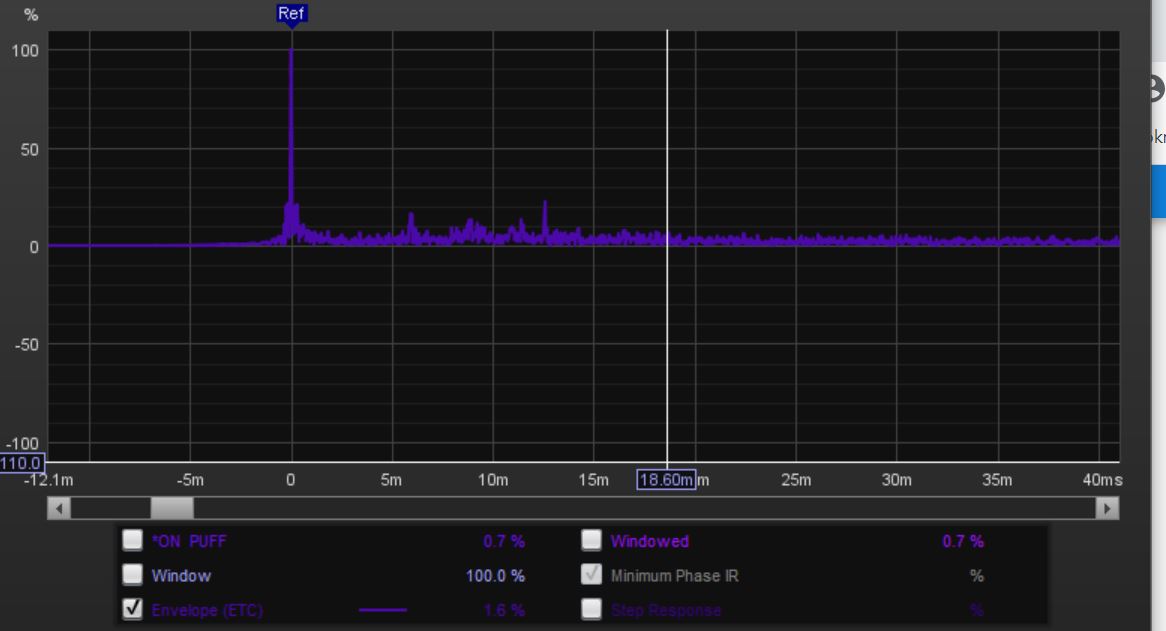Enable the Windowed trace checkbox

point(592,541)
